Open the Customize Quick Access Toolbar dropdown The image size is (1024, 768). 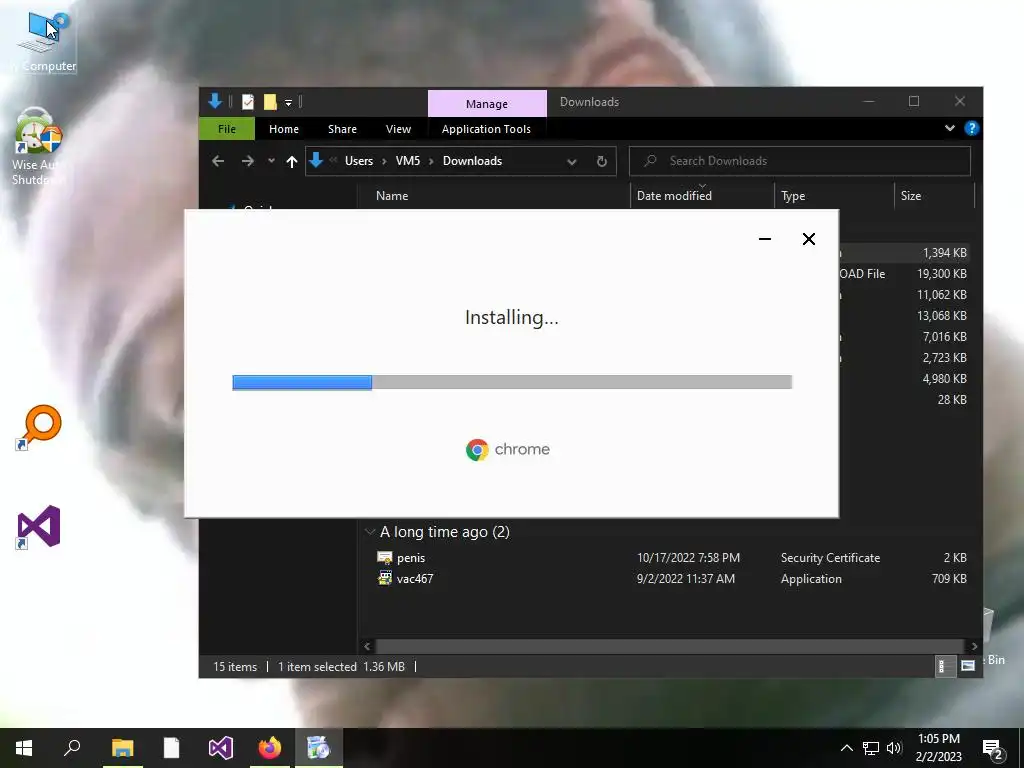coord(288,103)
